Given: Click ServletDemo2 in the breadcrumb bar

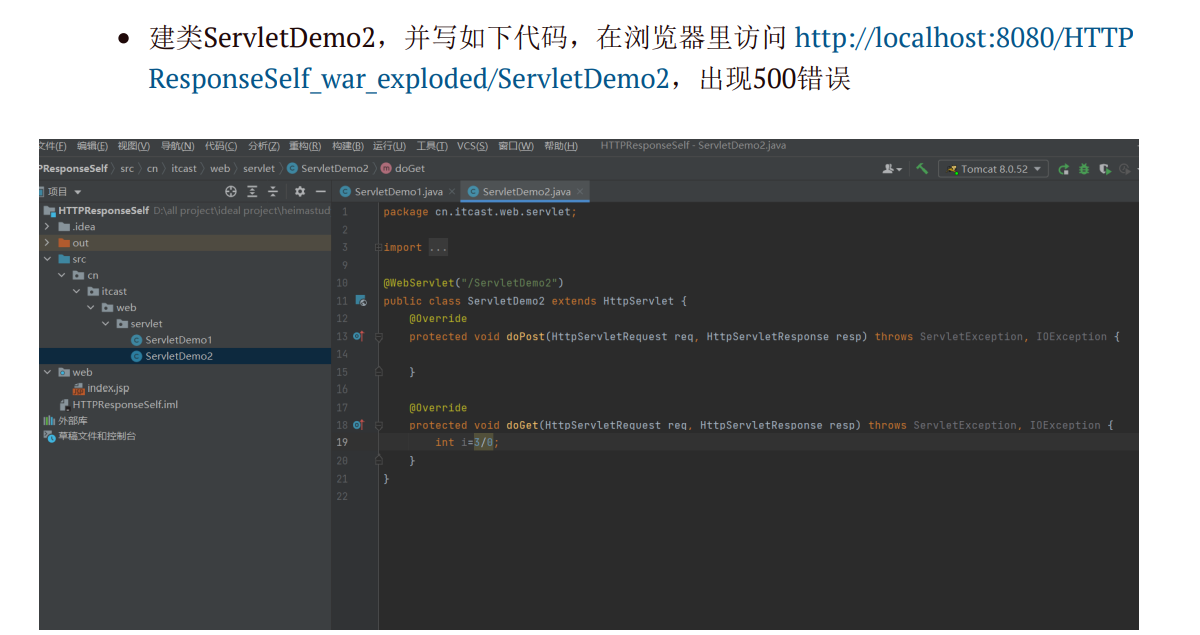Looking at the screenshot, I should pos(327,169).
